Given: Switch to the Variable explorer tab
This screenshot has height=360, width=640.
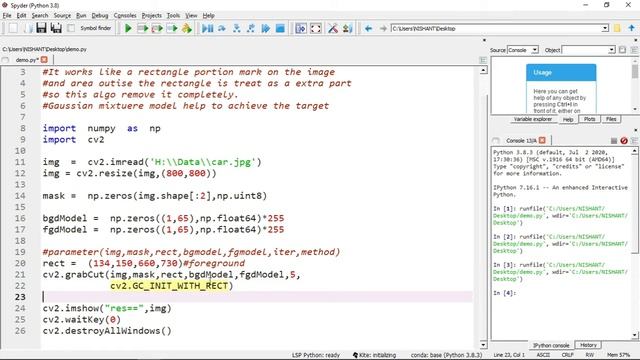Looking at the screenshot, I should tap(532, 119).
